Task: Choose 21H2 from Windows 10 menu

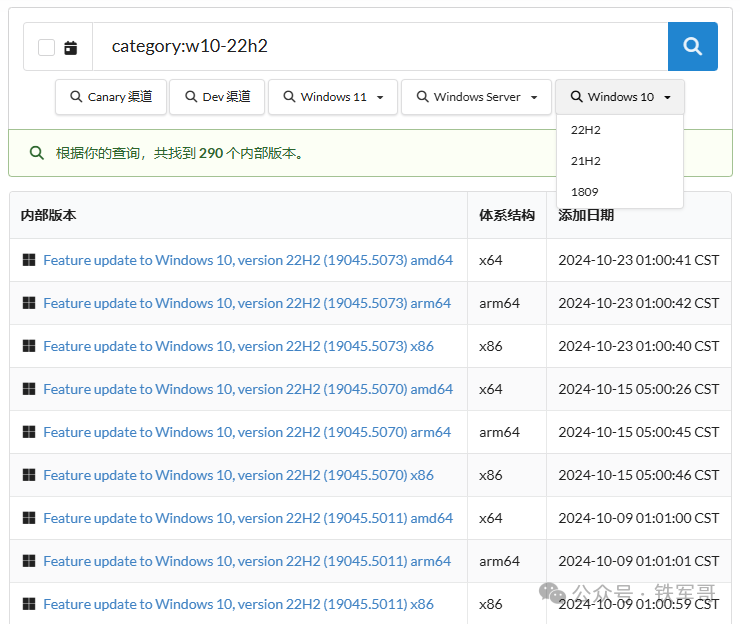Action: coord(620,161)
